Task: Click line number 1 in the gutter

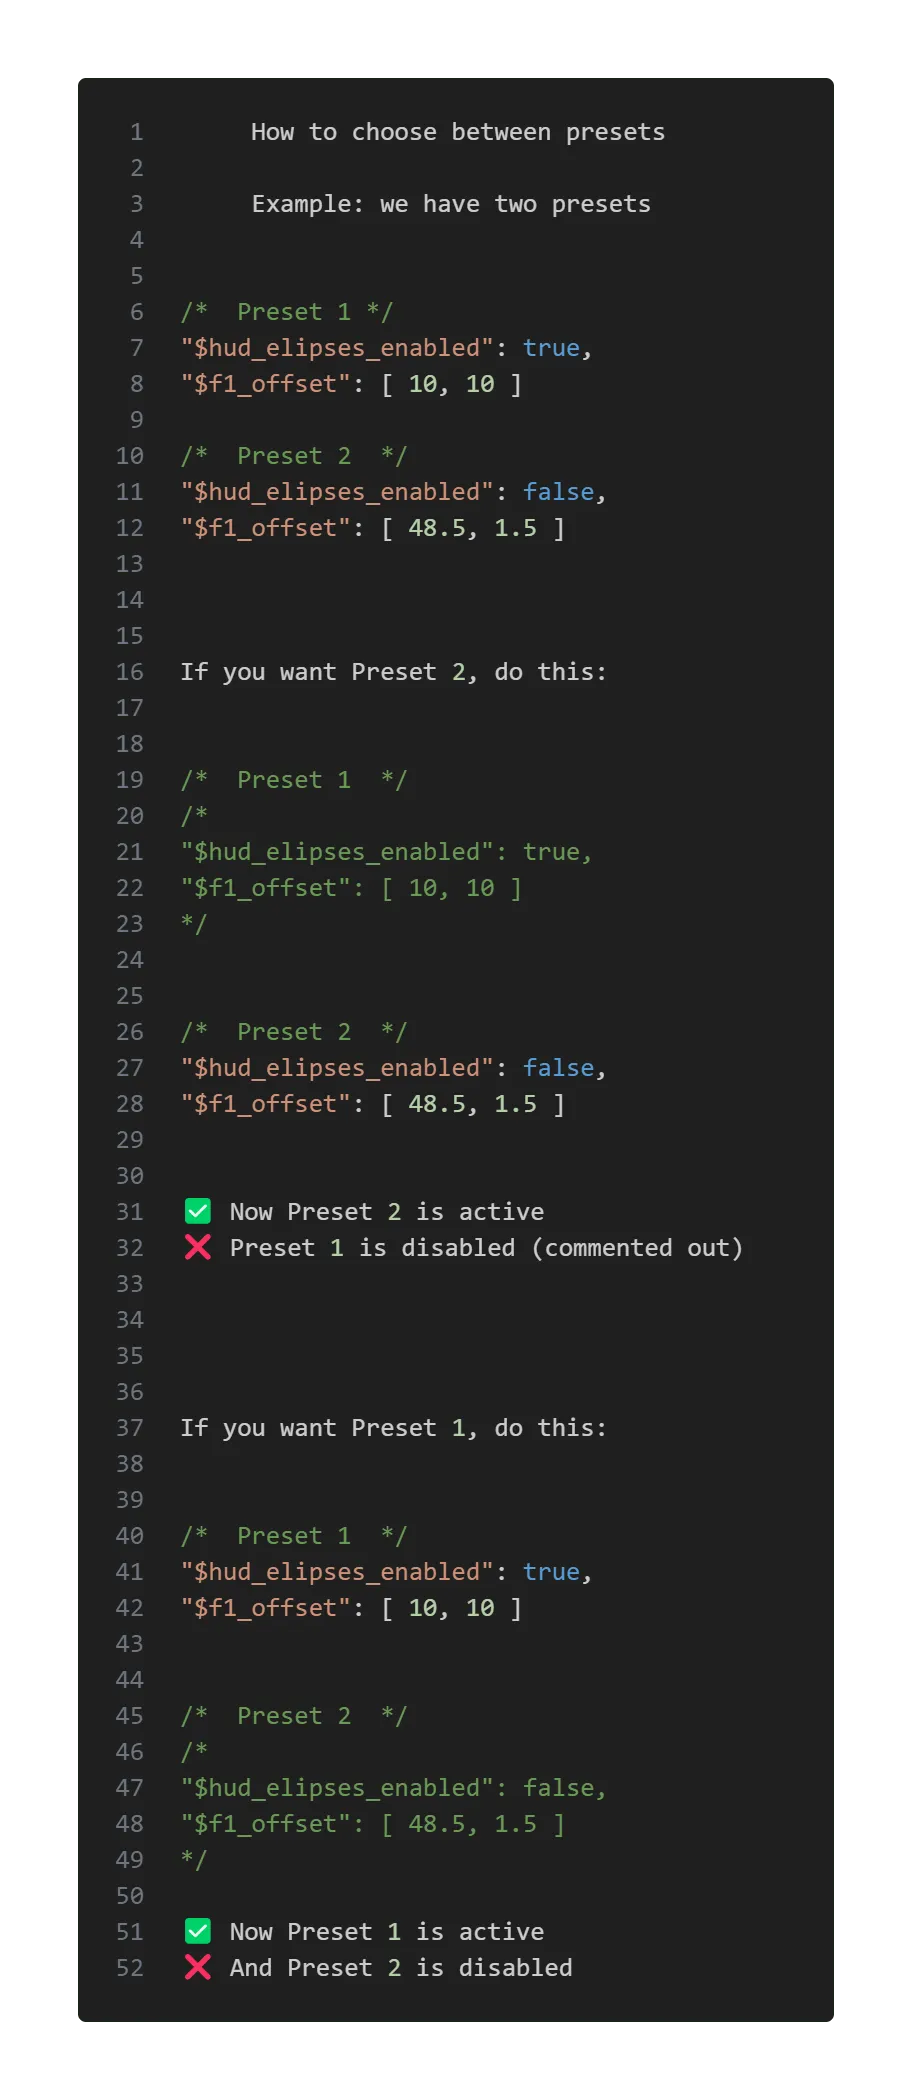Action: [x=137, y=132]
